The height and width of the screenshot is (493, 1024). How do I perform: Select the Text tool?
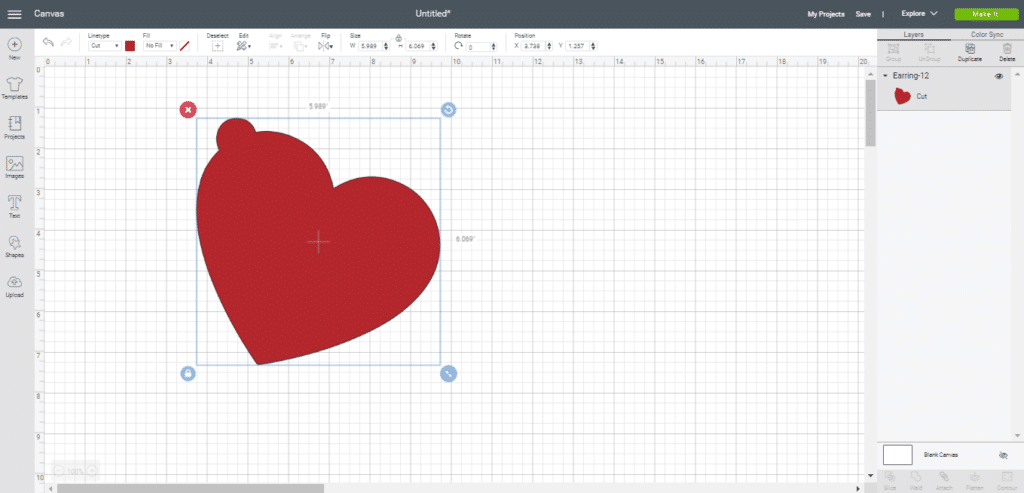[15, 205]
